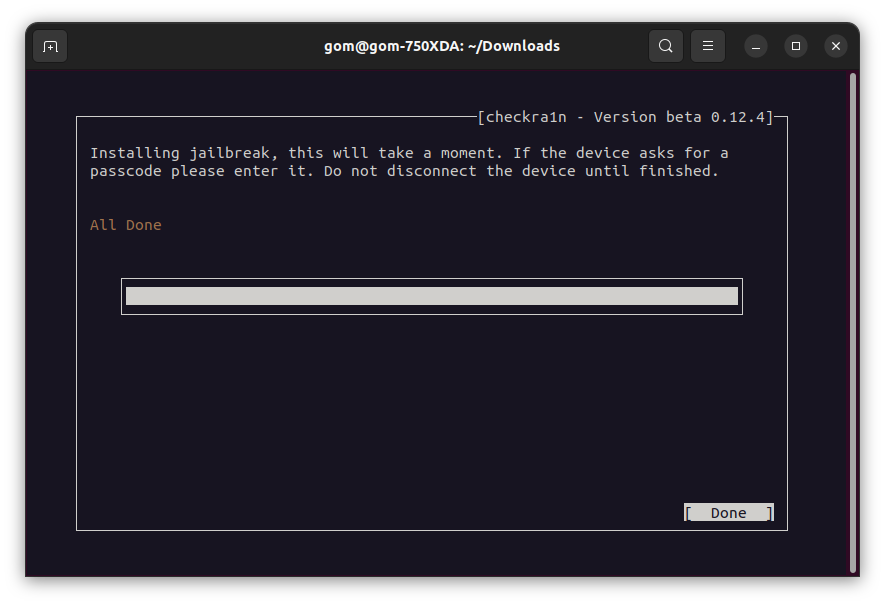Image resolution: width=885 pixels, height=605 pixels.
Task: Close the terminal window
Action: [836, 46]
